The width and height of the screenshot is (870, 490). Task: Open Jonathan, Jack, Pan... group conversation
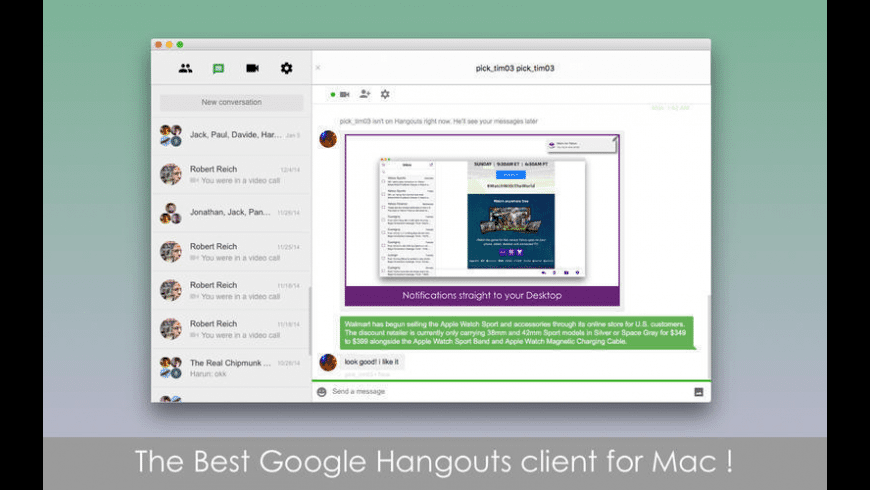pos(231,213)
